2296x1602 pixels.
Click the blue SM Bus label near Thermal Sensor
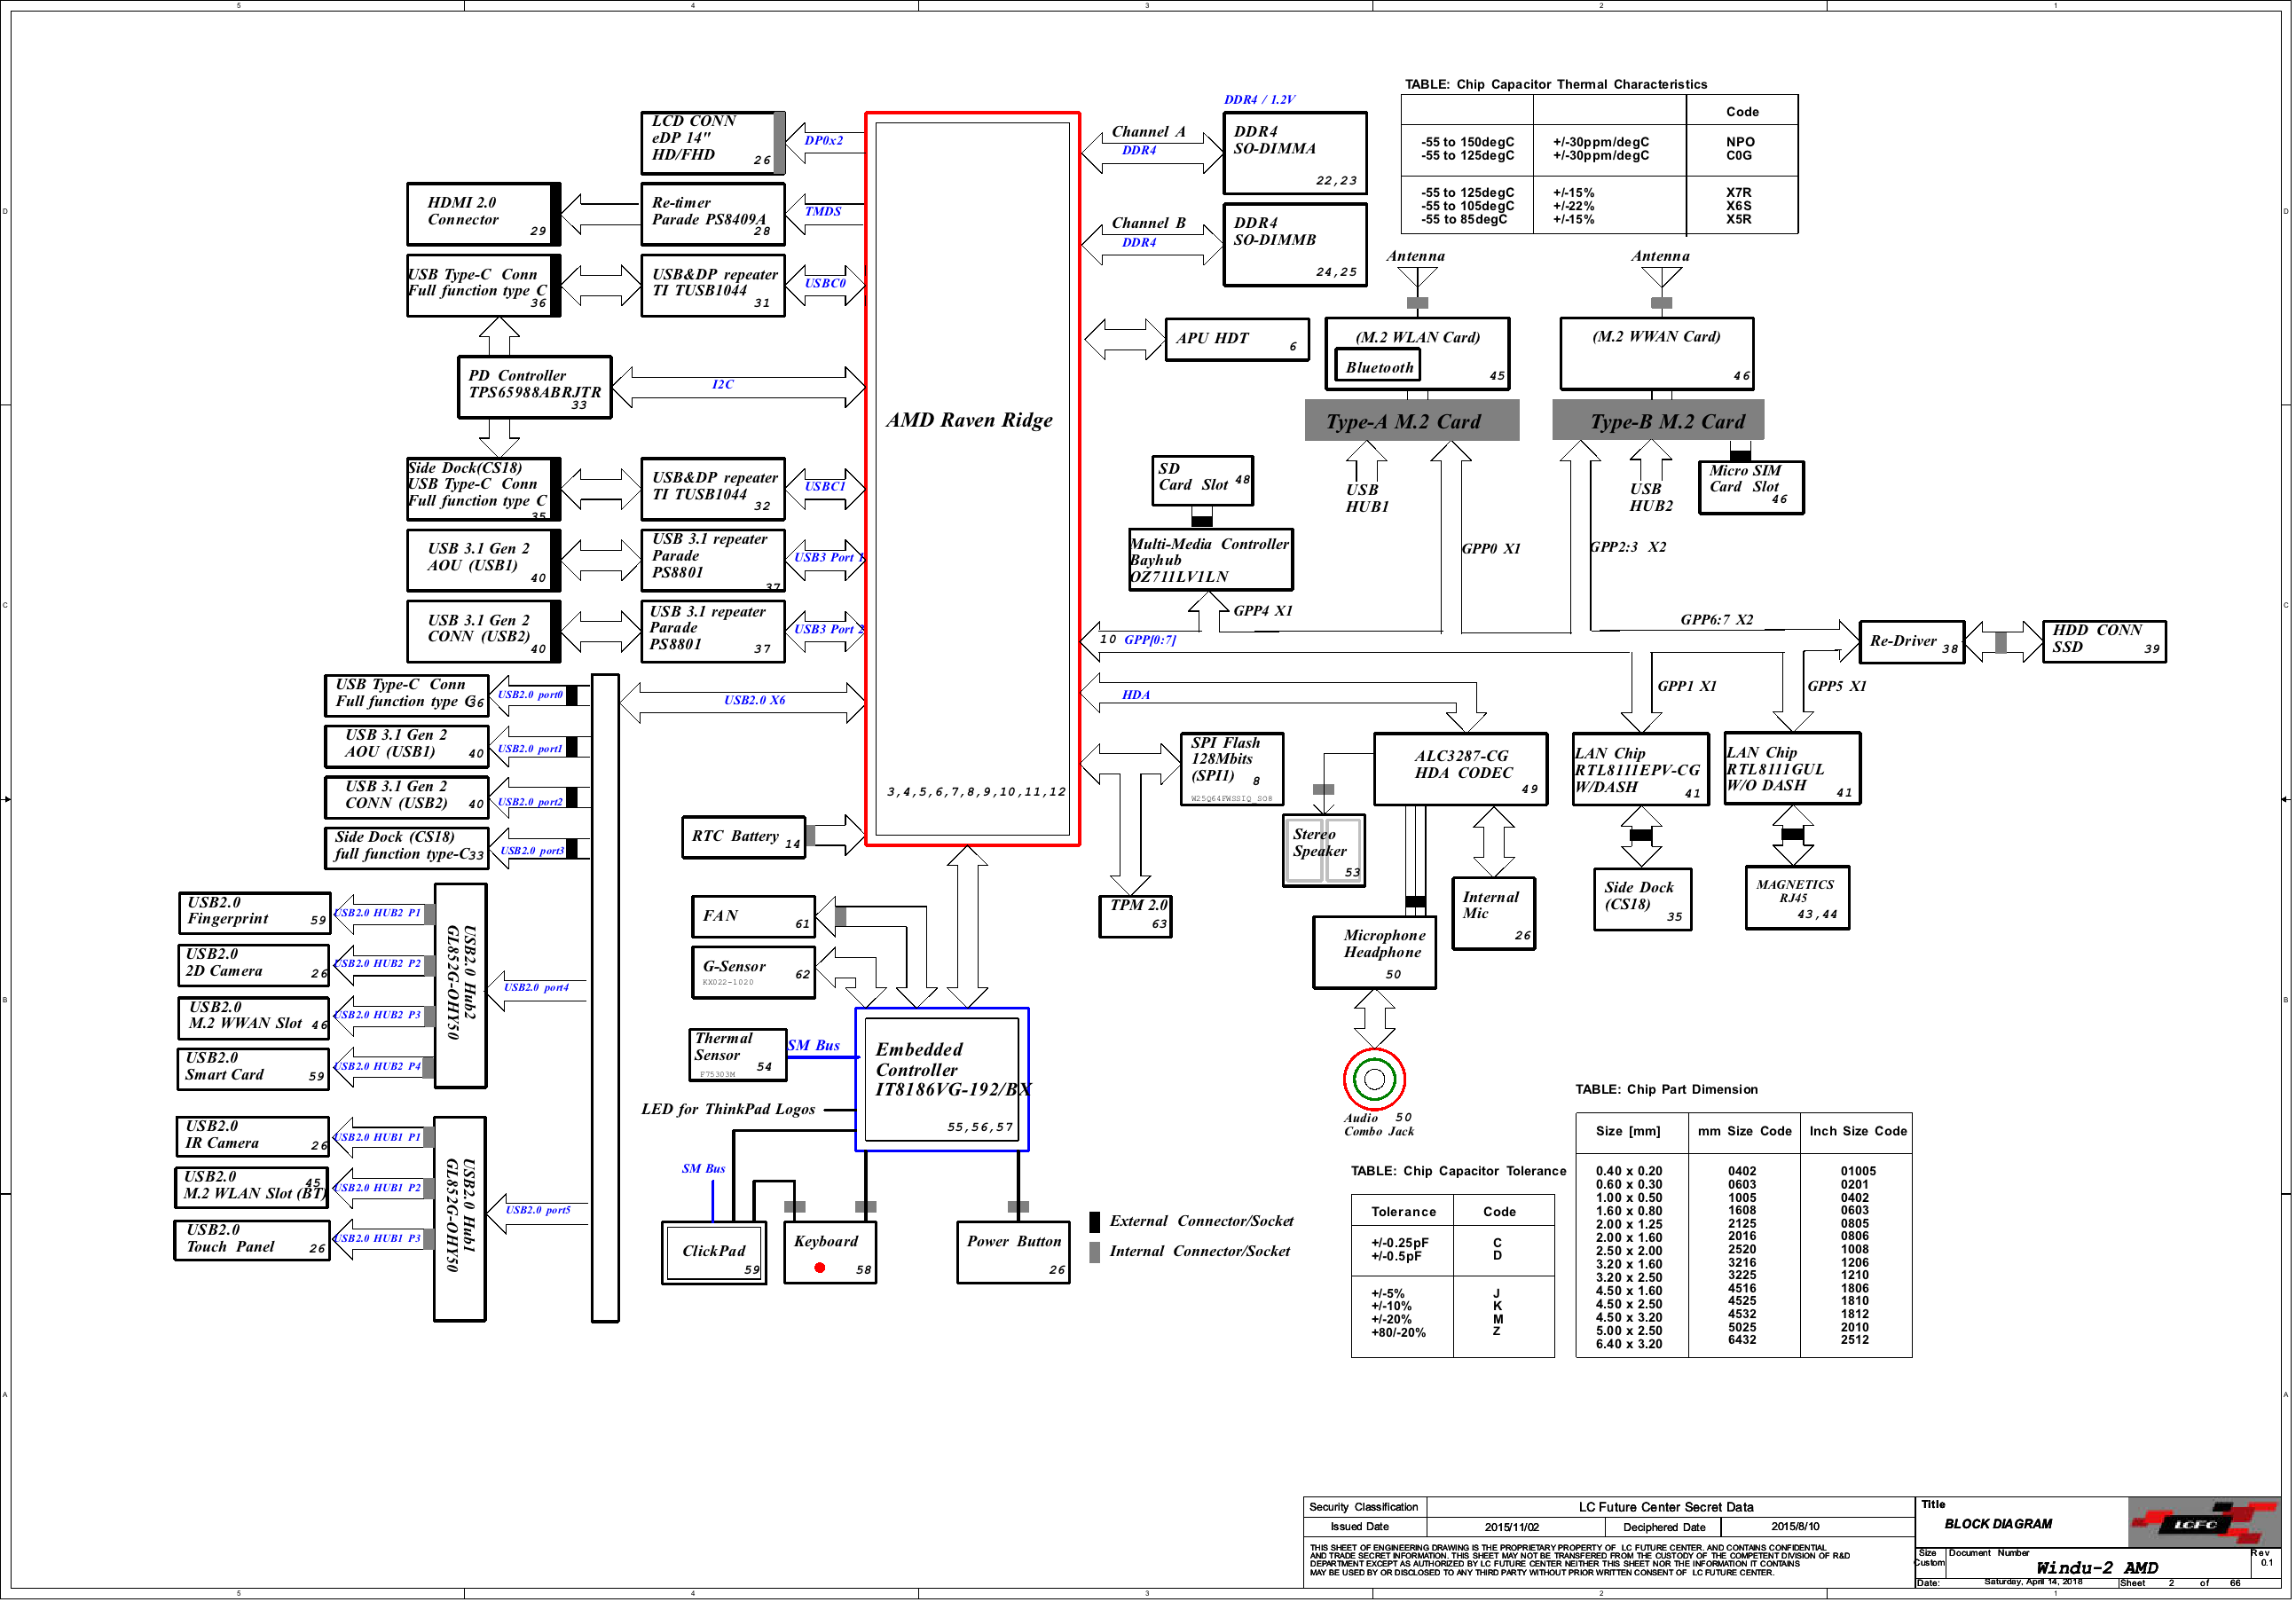coord(814,1046)
